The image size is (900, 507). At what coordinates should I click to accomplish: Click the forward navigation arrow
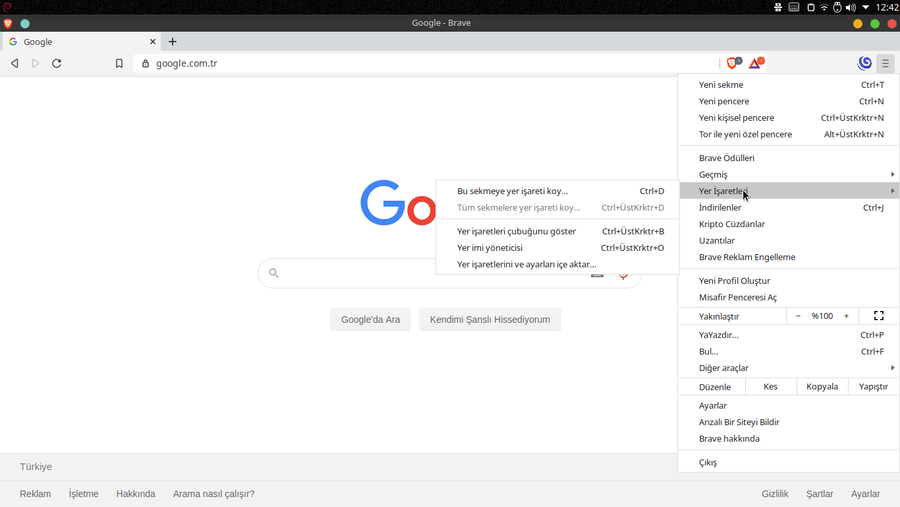click(36, 63)
